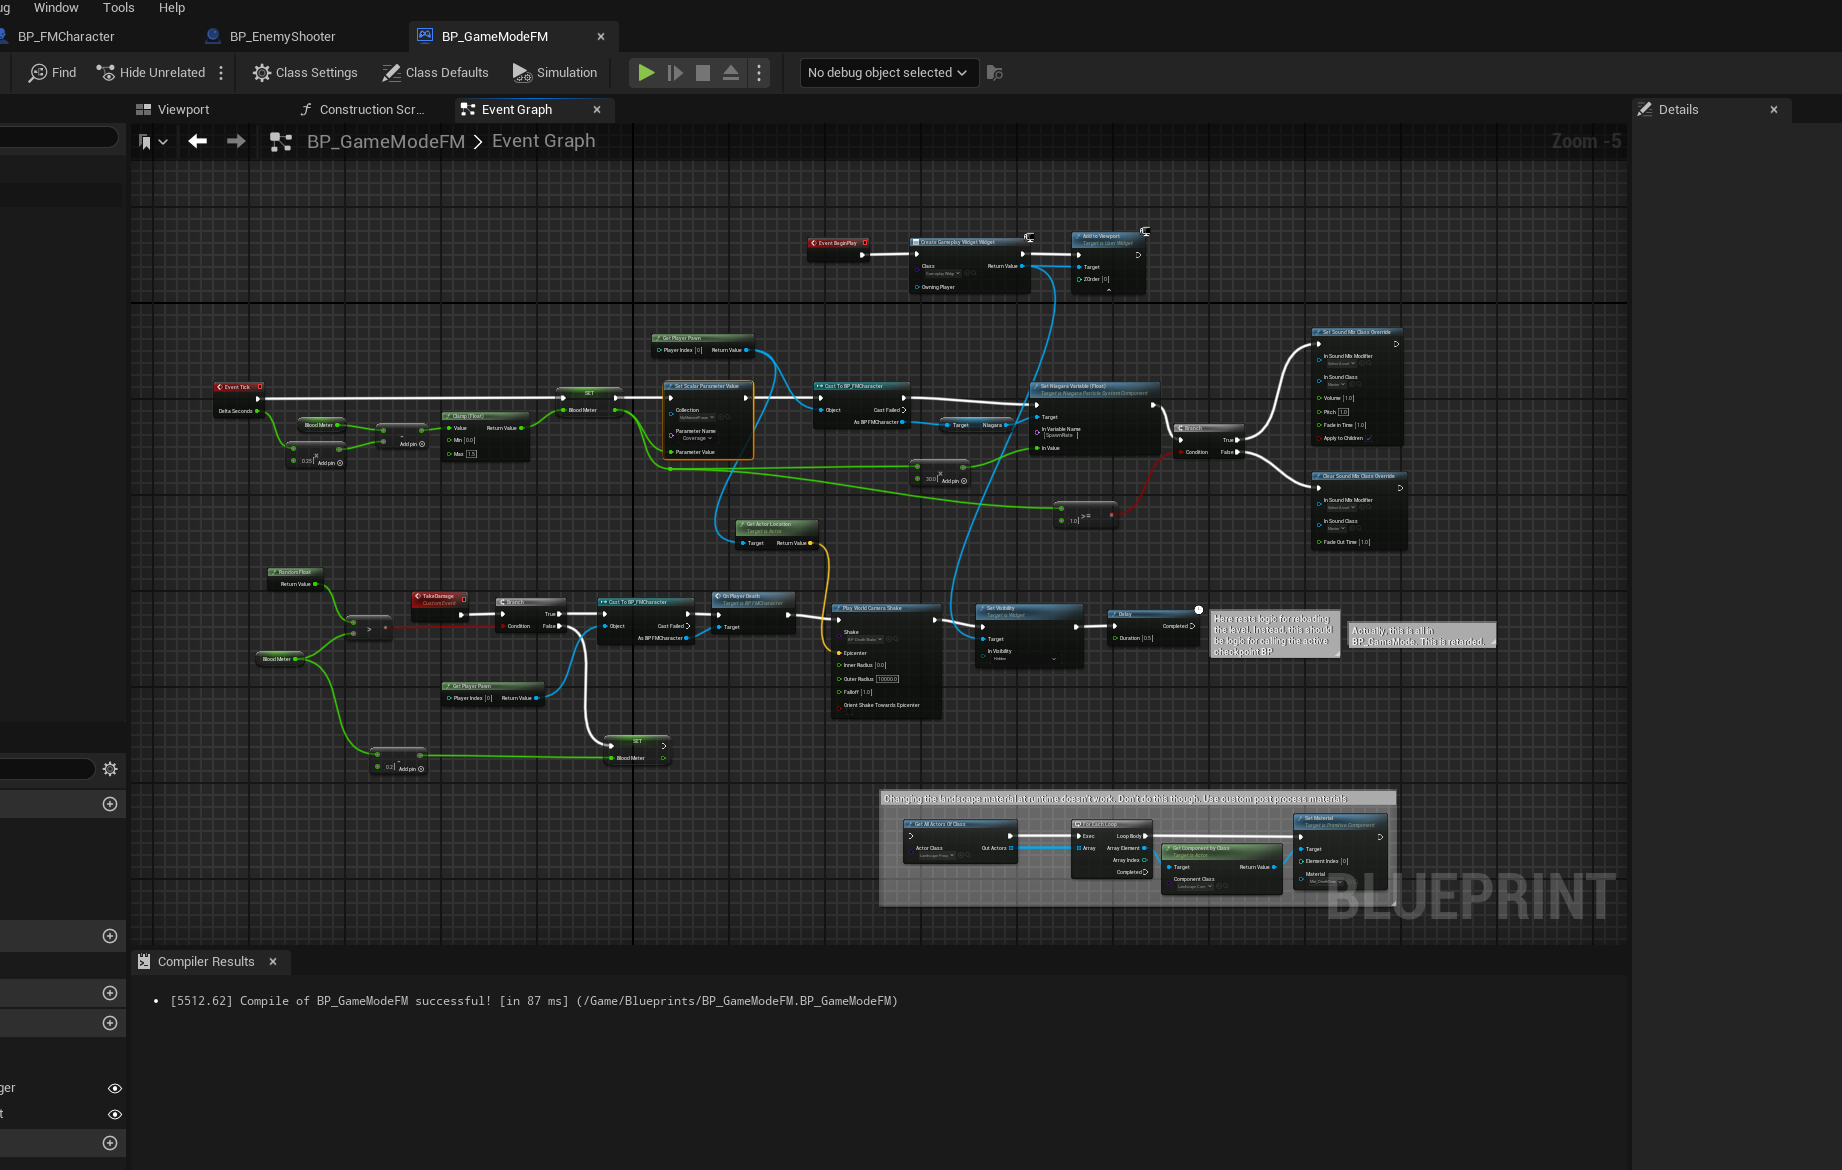Click the Eject icon in toolbar

[731, 73]
